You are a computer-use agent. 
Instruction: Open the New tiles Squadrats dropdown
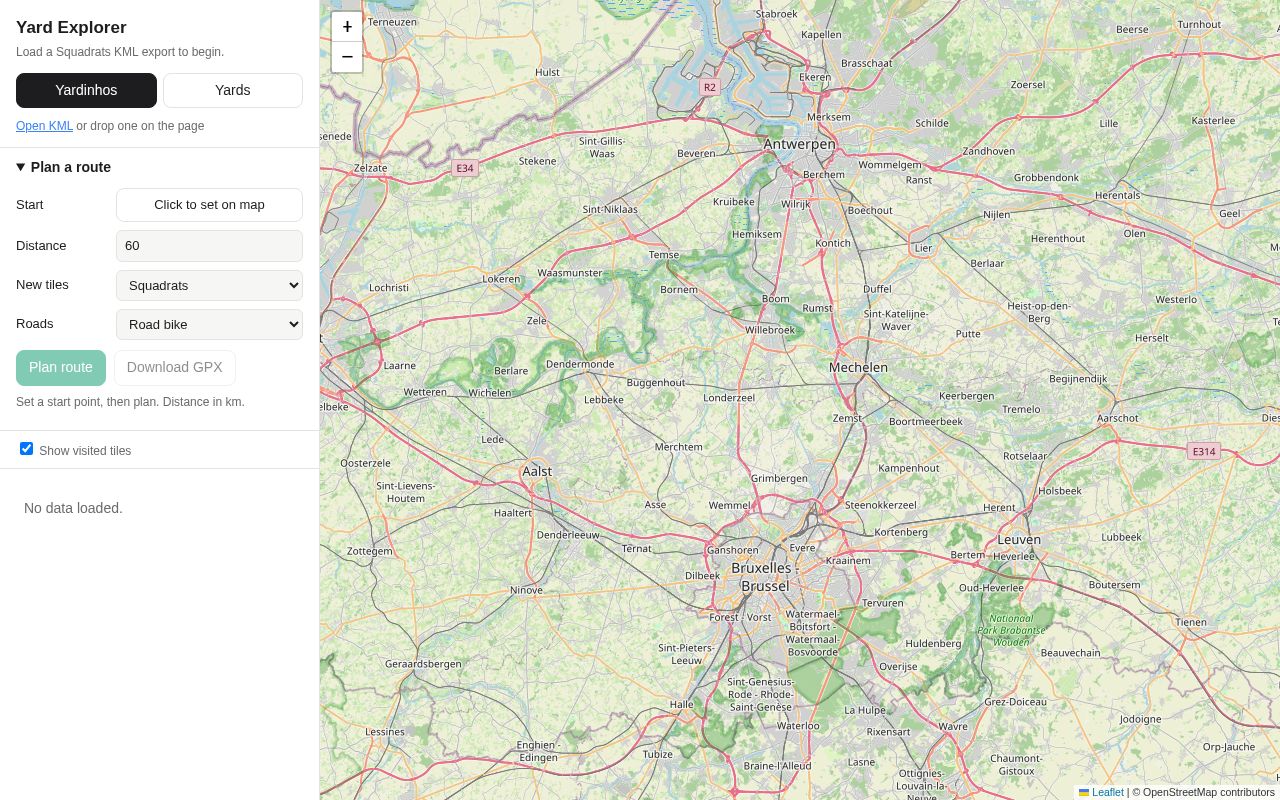209,285
